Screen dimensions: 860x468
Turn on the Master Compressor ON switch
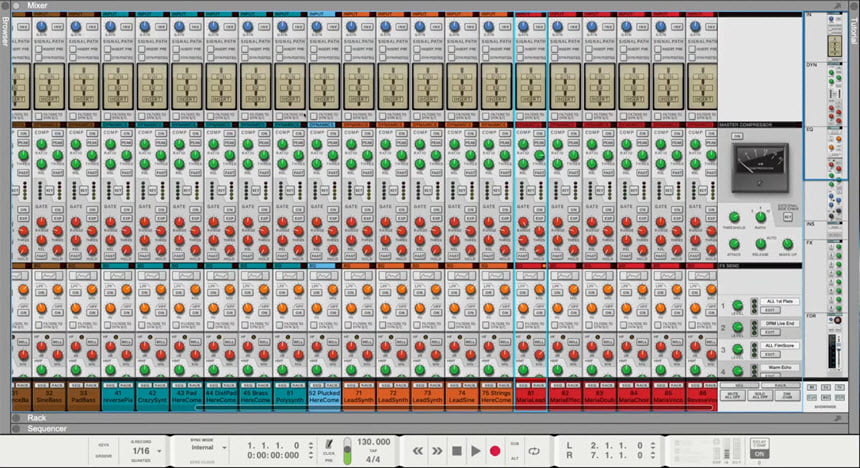point(738,137)
